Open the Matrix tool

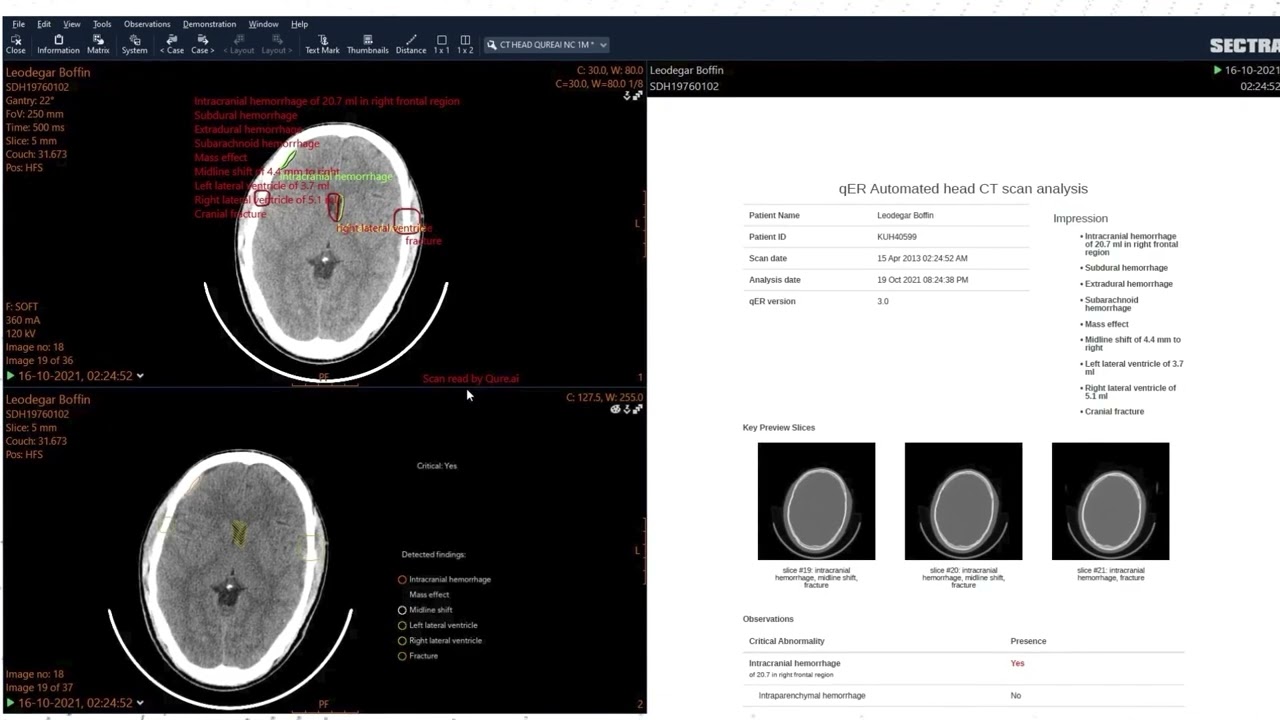click(98, 44)
